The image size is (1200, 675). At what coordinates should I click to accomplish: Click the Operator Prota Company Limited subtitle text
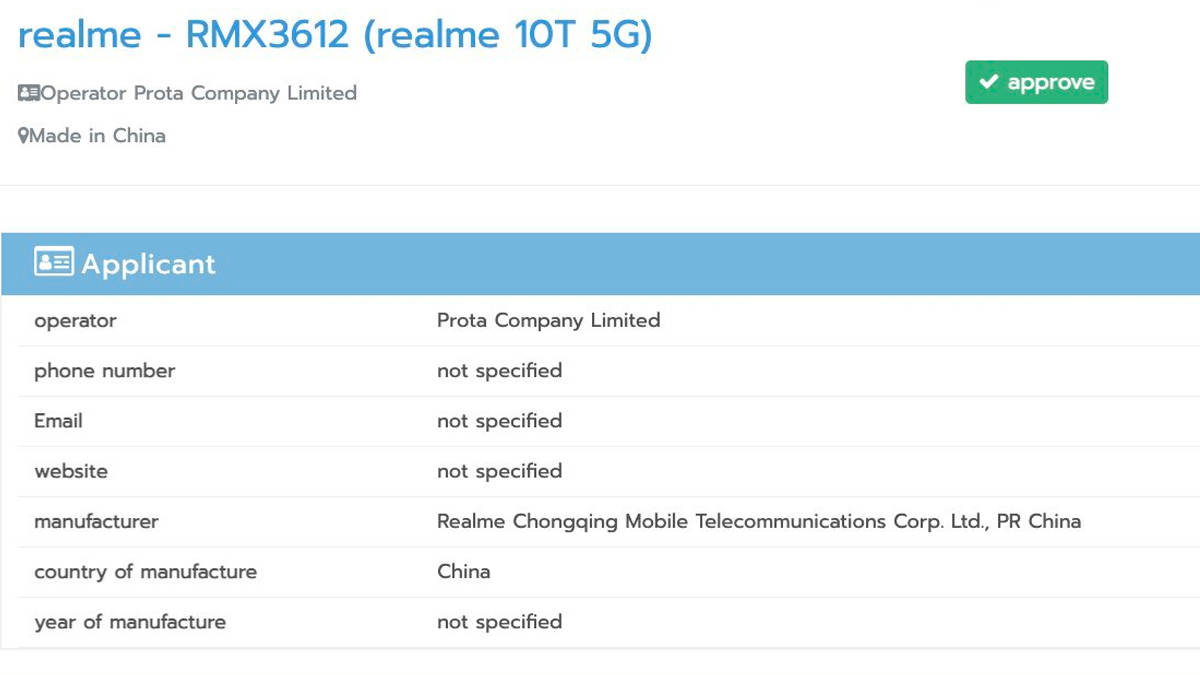pos(197,93)
